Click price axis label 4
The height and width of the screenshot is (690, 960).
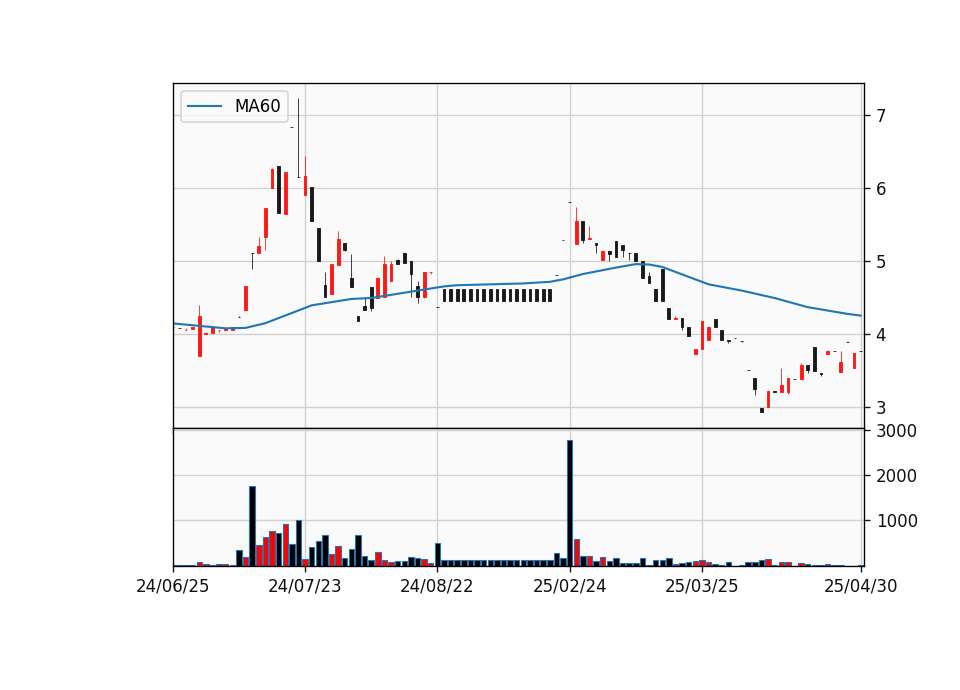[881, 334]
